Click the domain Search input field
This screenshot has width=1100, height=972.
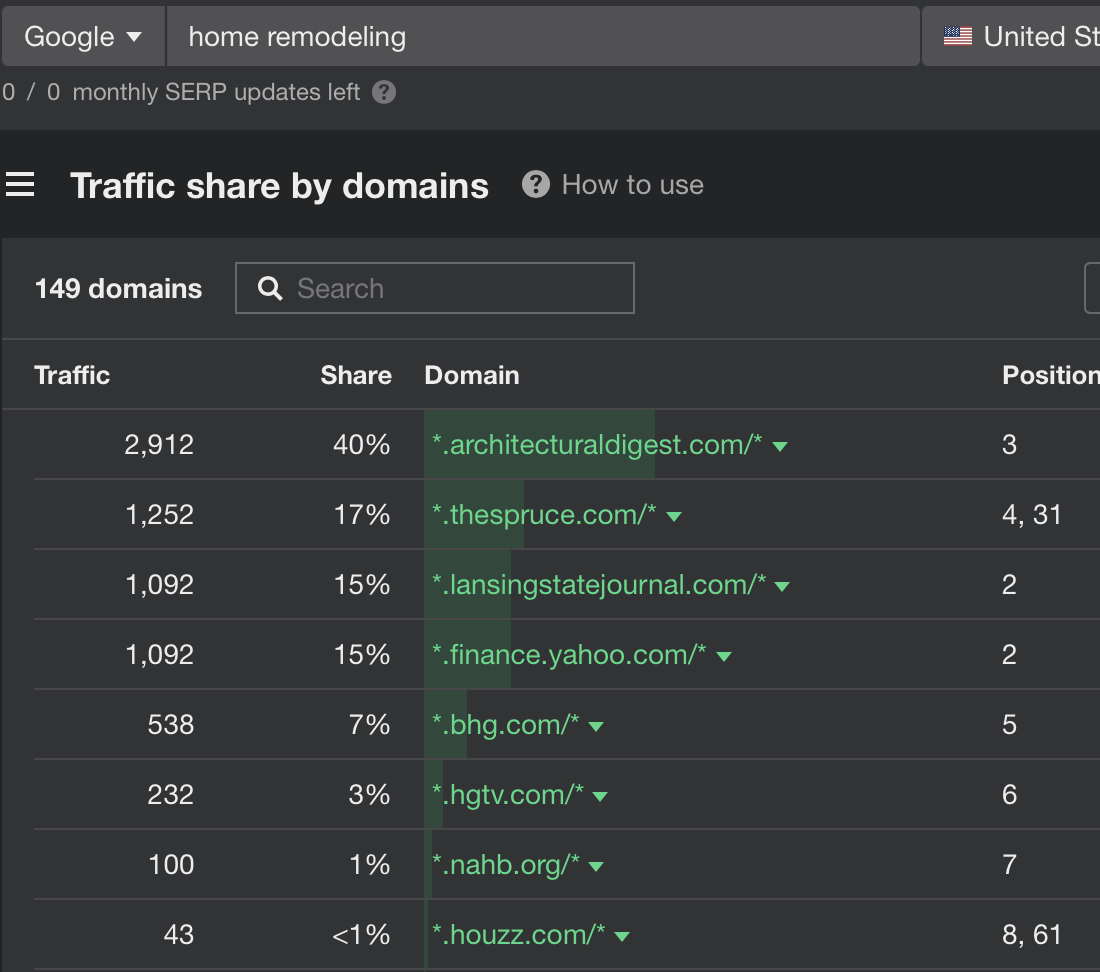(450, 289)
